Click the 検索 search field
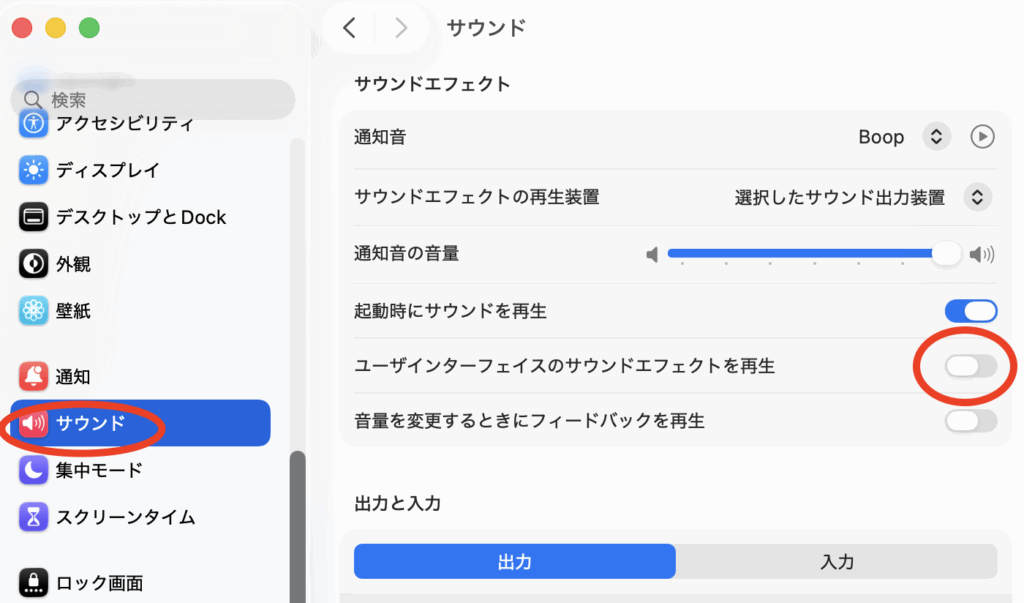The width and height of the screenshot is (1024, 603). click(152, 100)
